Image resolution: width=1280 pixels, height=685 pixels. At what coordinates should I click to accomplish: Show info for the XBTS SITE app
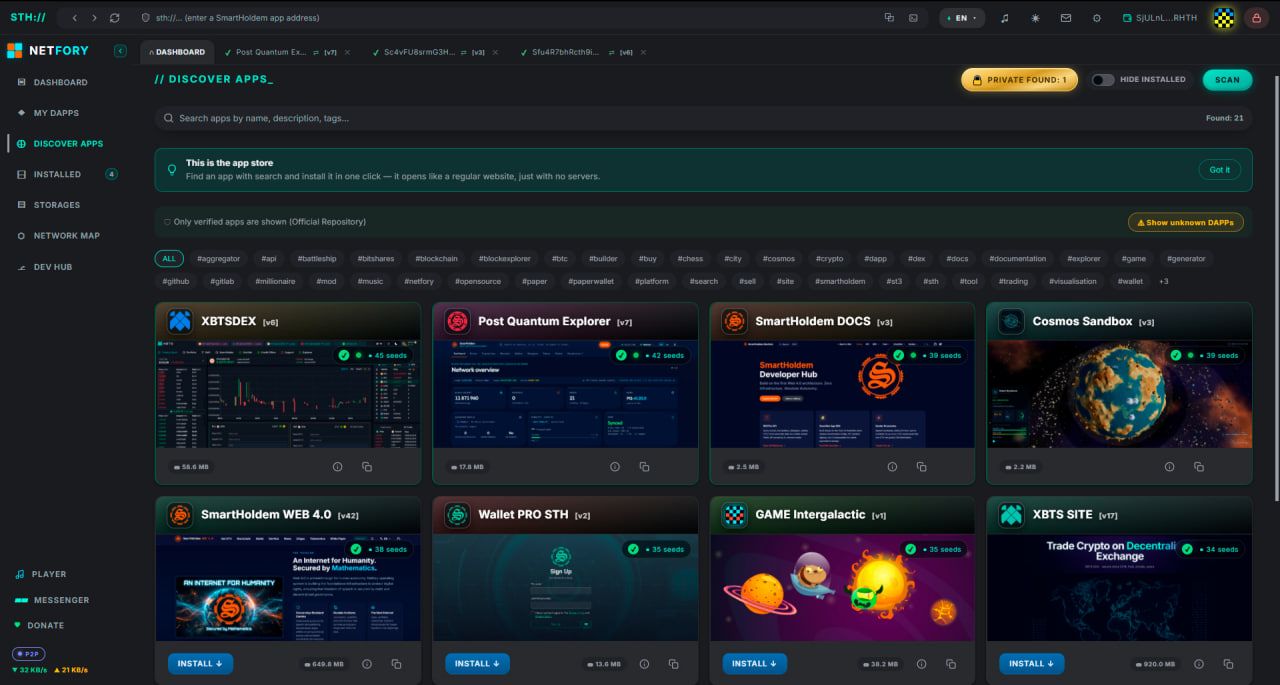click(1199, 664)
